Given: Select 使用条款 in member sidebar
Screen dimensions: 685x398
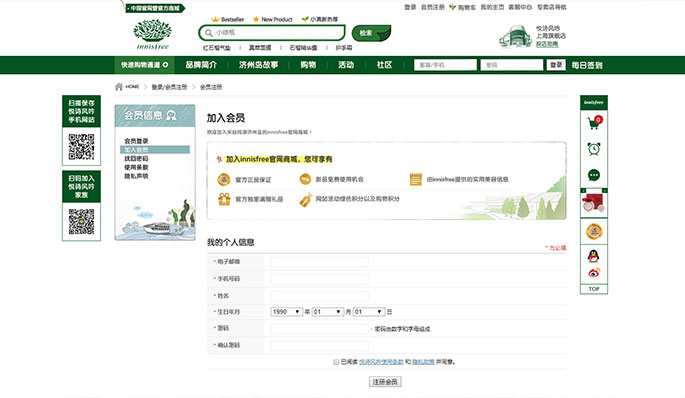Looking at the screenshot, I should pyautogui.click(x=136, y=167).
